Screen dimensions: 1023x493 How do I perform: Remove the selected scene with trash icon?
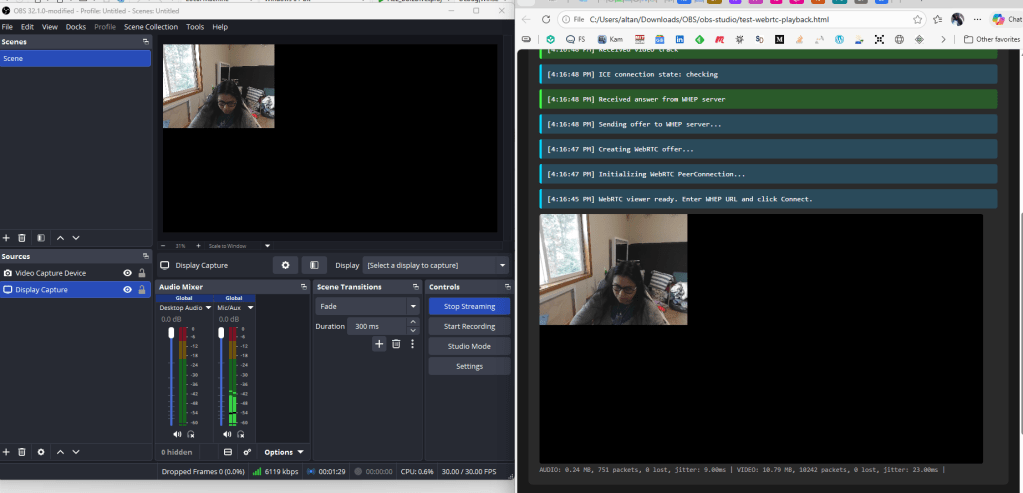(22, 238)
